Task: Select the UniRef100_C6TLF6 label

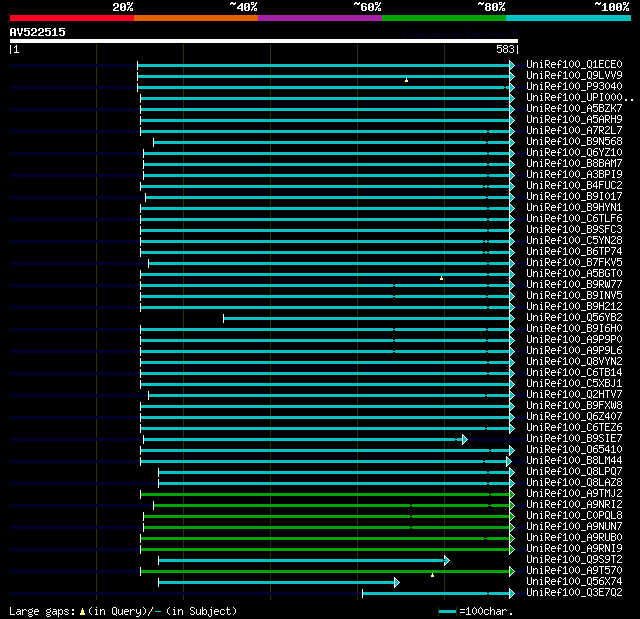Action: pos(574,219)
